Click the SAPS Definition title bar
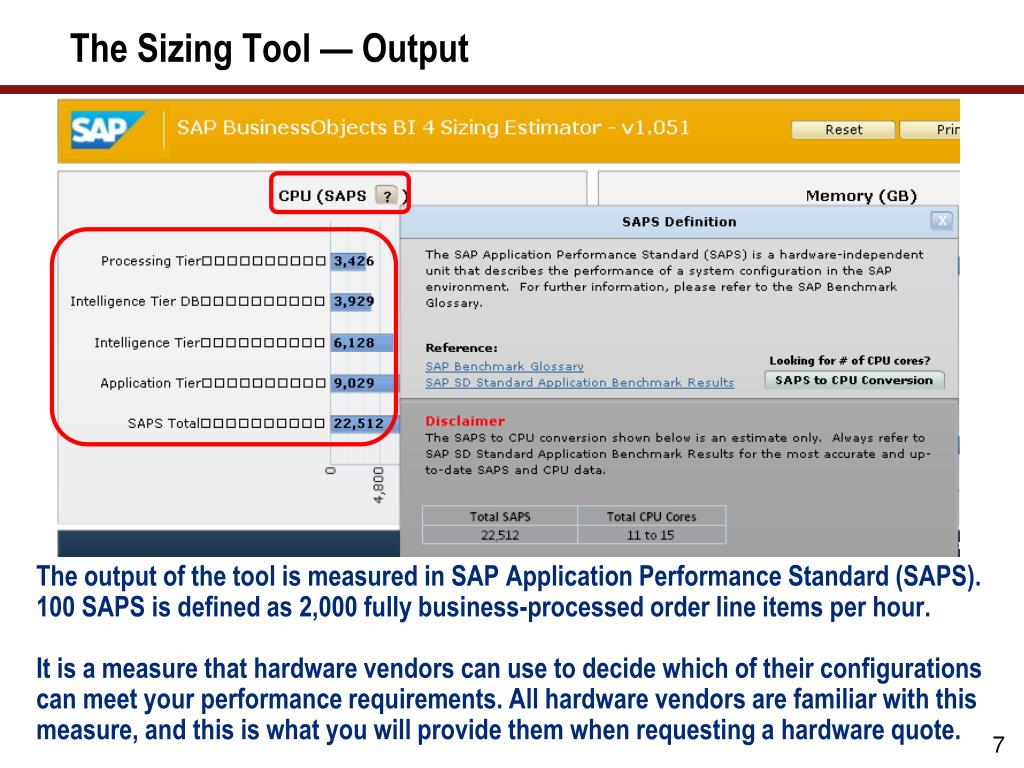 pos(679,221)
